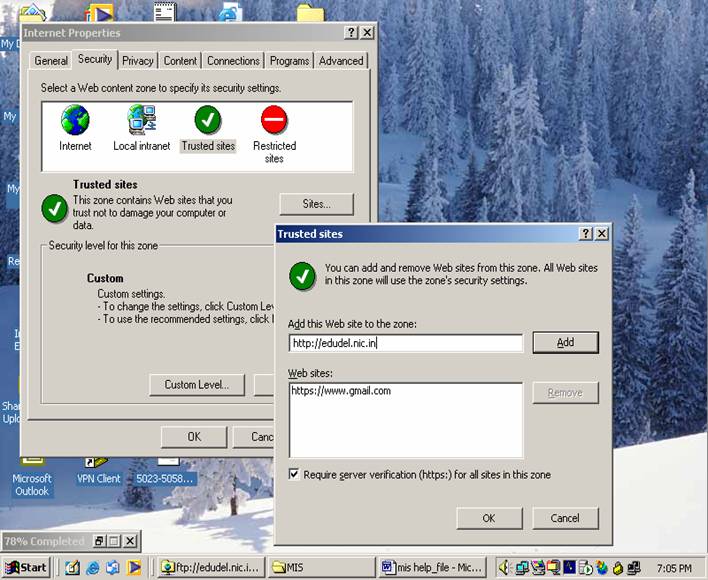Switch to the Privacy tab
This screenshot has height=580, width=708.
[138, 61]
